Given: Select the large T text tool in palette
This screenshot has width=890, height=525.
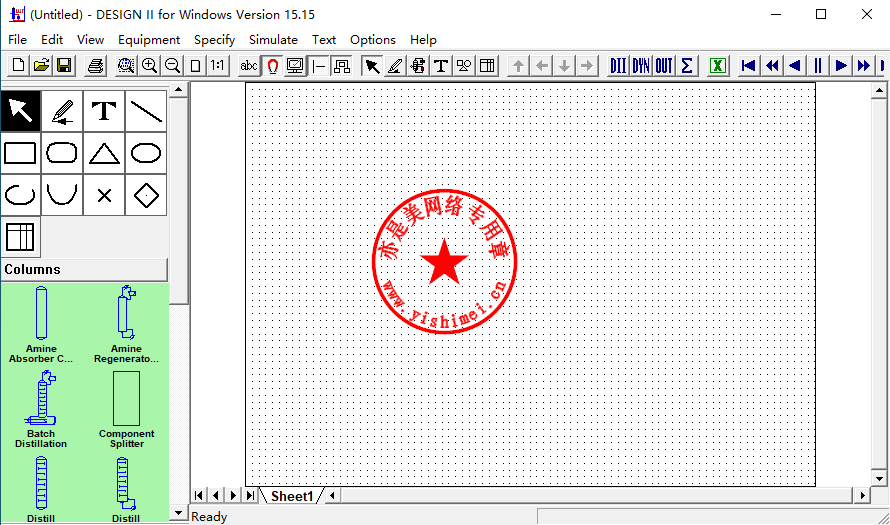Looking at the screenshot, I should pos(104,111).
